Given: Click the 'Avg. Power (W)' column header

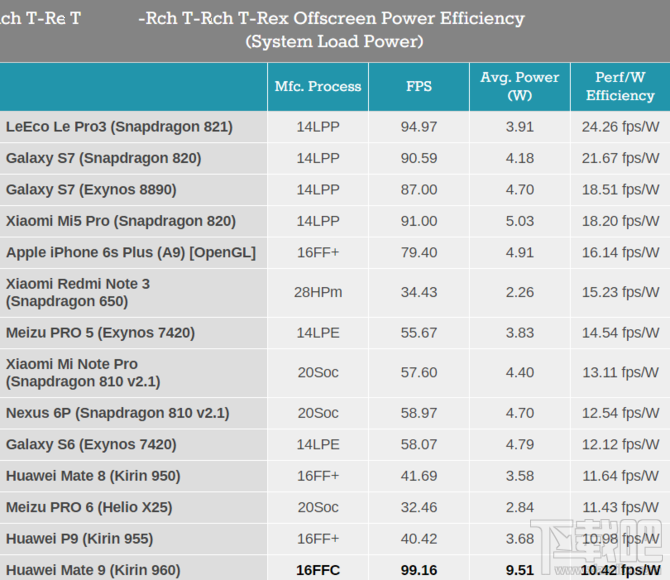Looking at the screenshot, I should coord(520,86).
